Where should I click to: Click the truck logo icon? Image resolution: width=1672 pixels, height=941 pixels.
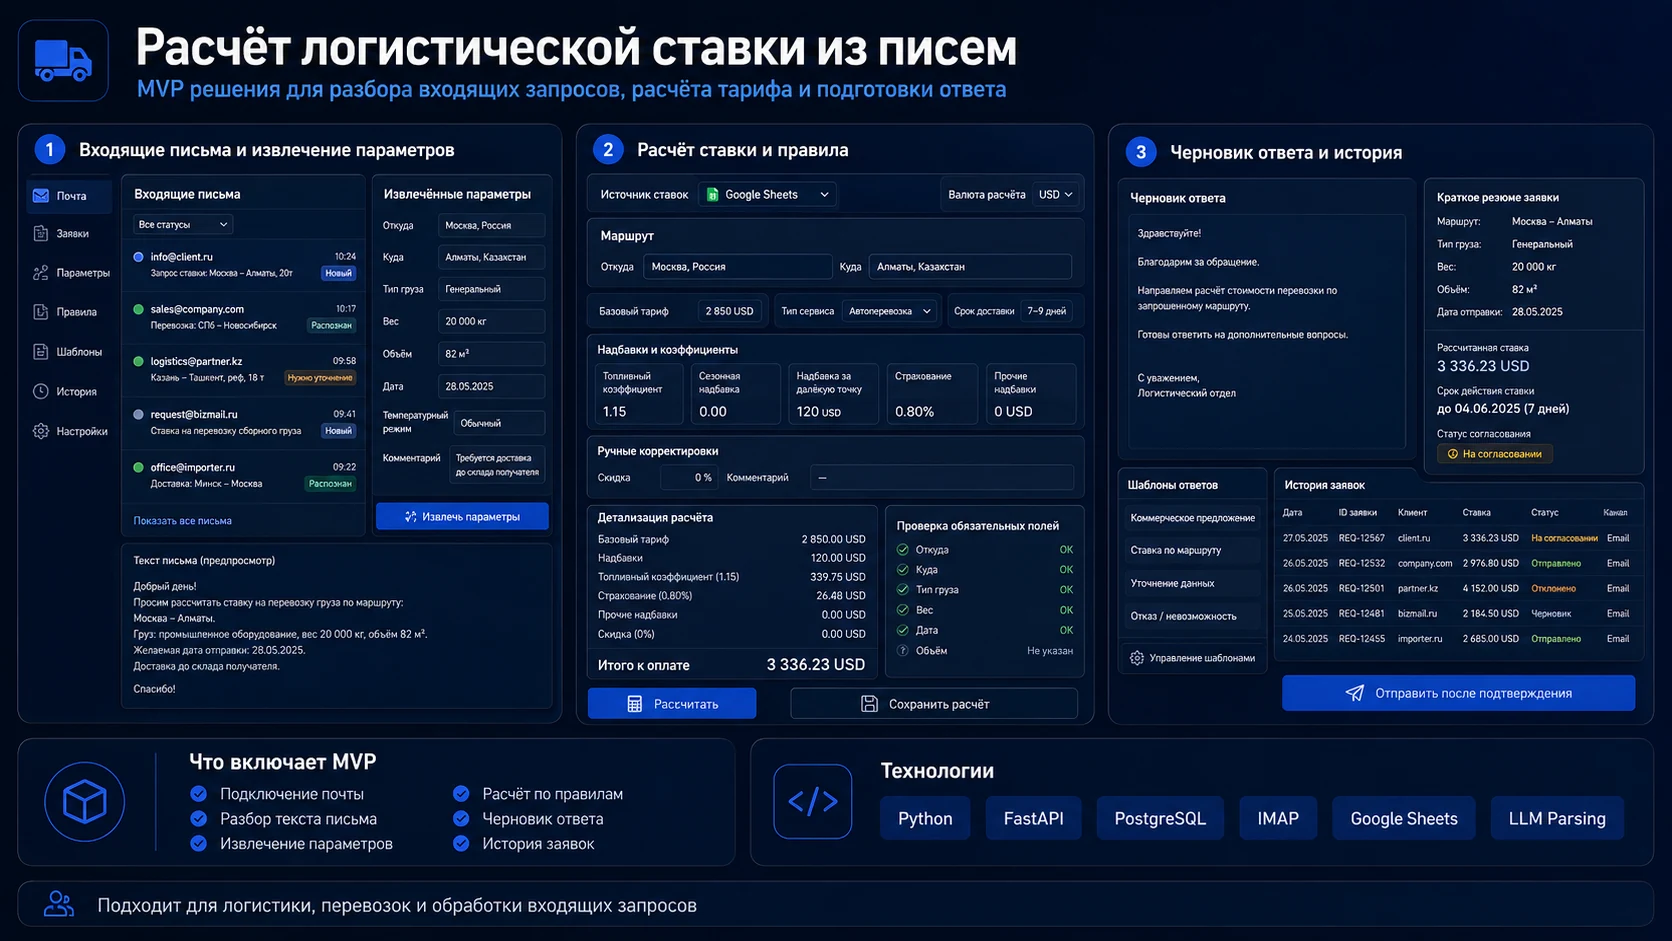(63, 61)
